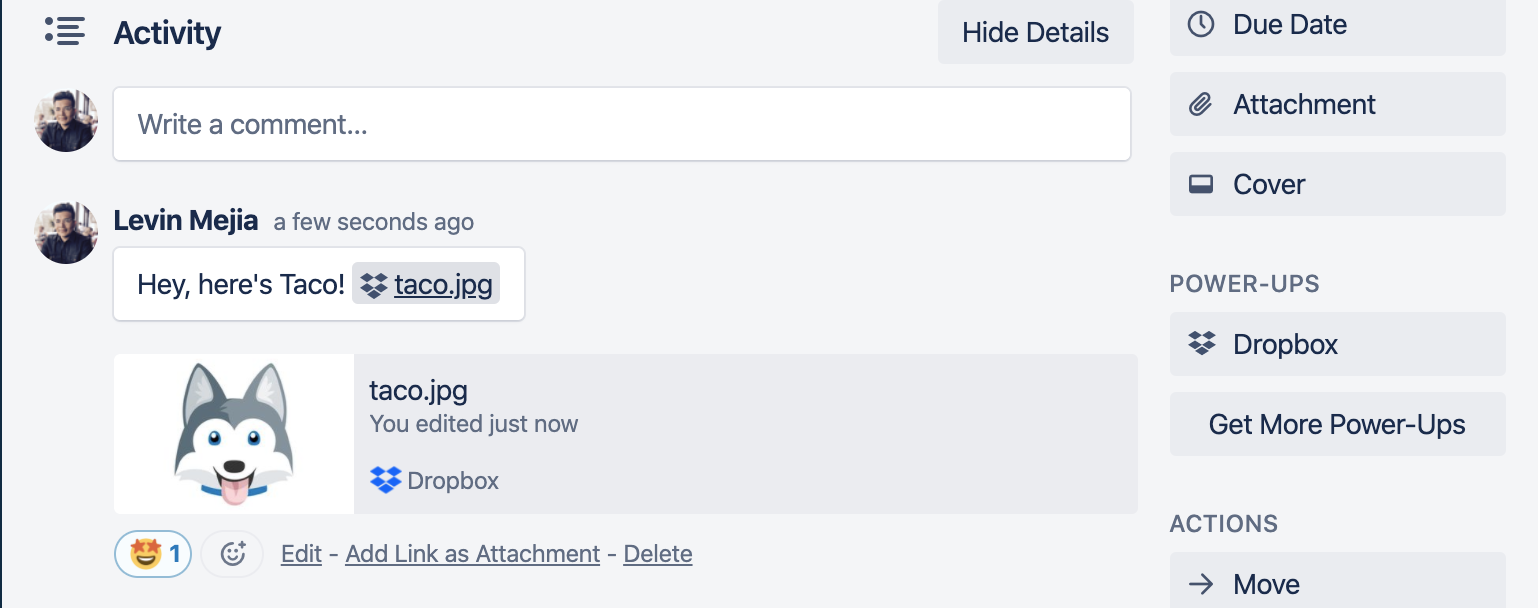The width and height of the screenshot is (1538, 608).
Task: Click the Write a comment field
Action: click(621, 124)
